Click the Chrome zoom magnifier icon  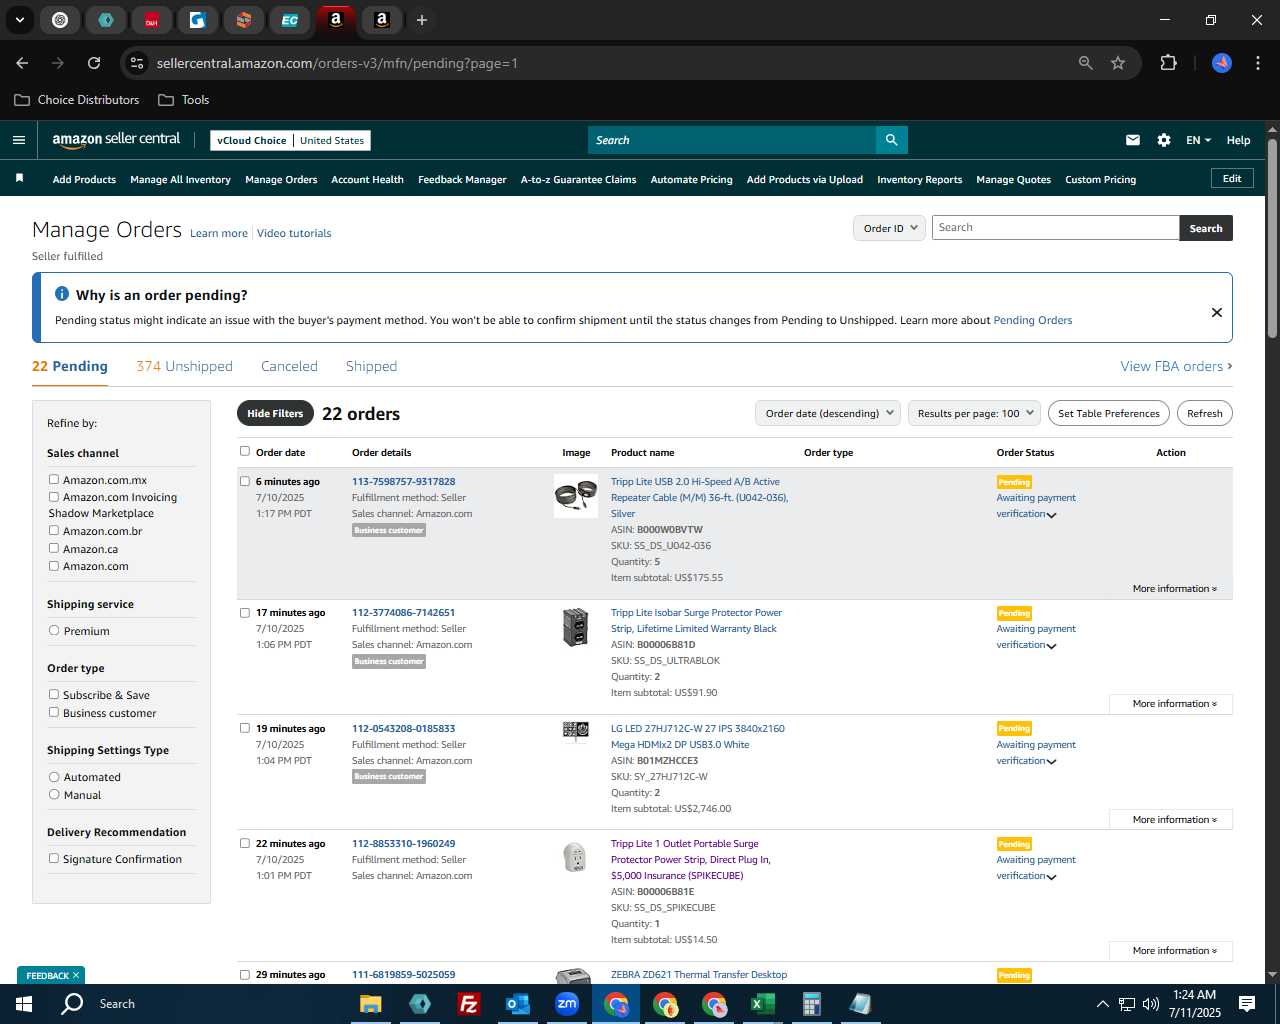[x=1086, y=63]
